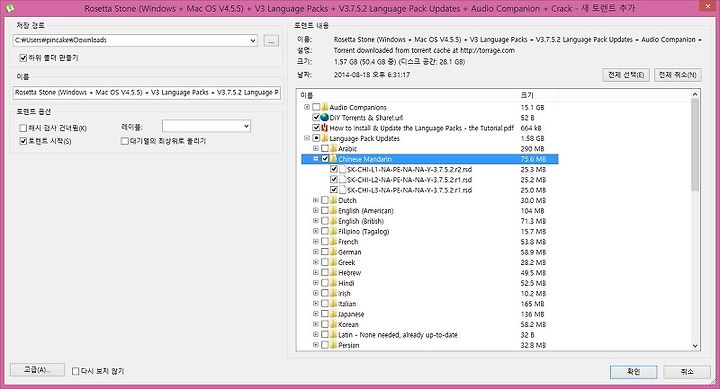
Task: Click the torrent name input field
Action: tap(146, 92)
